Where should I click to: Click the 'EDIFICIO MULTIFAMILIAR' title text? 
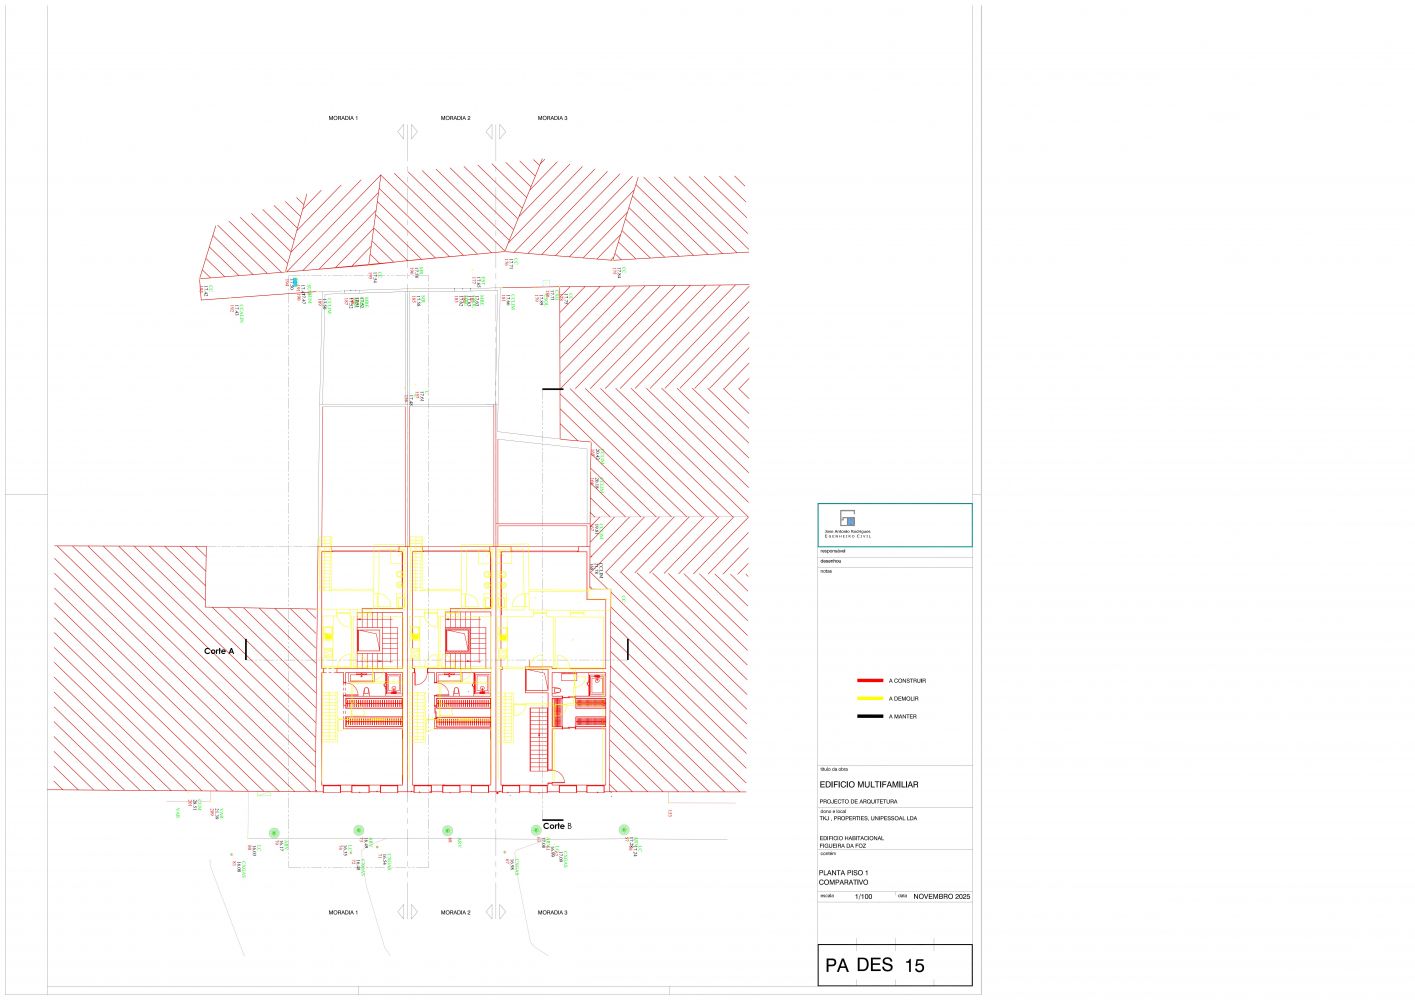click(868, 784)
